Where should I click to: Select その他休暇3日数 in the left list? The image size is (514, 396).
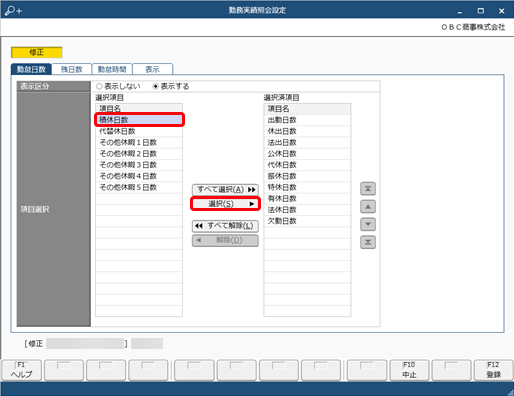click(x=139, y=165)
